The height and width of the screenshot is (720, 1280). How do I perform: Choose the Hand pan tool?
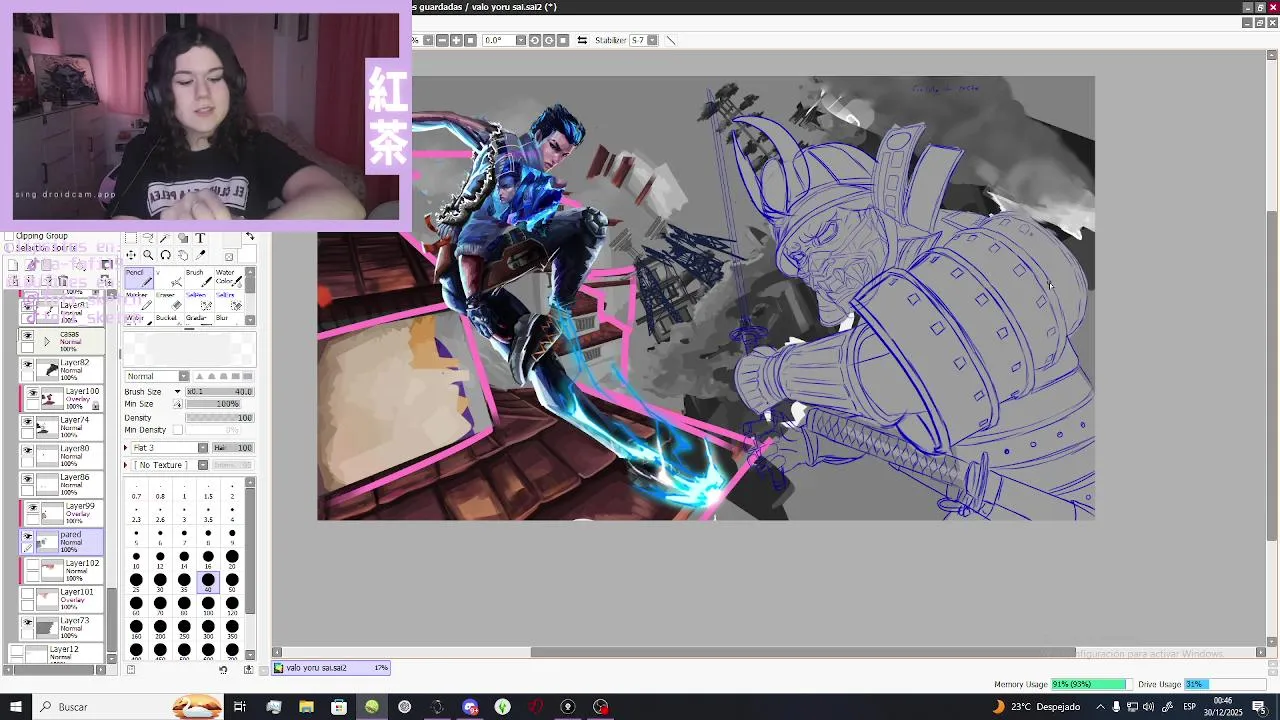pos(183,256)
